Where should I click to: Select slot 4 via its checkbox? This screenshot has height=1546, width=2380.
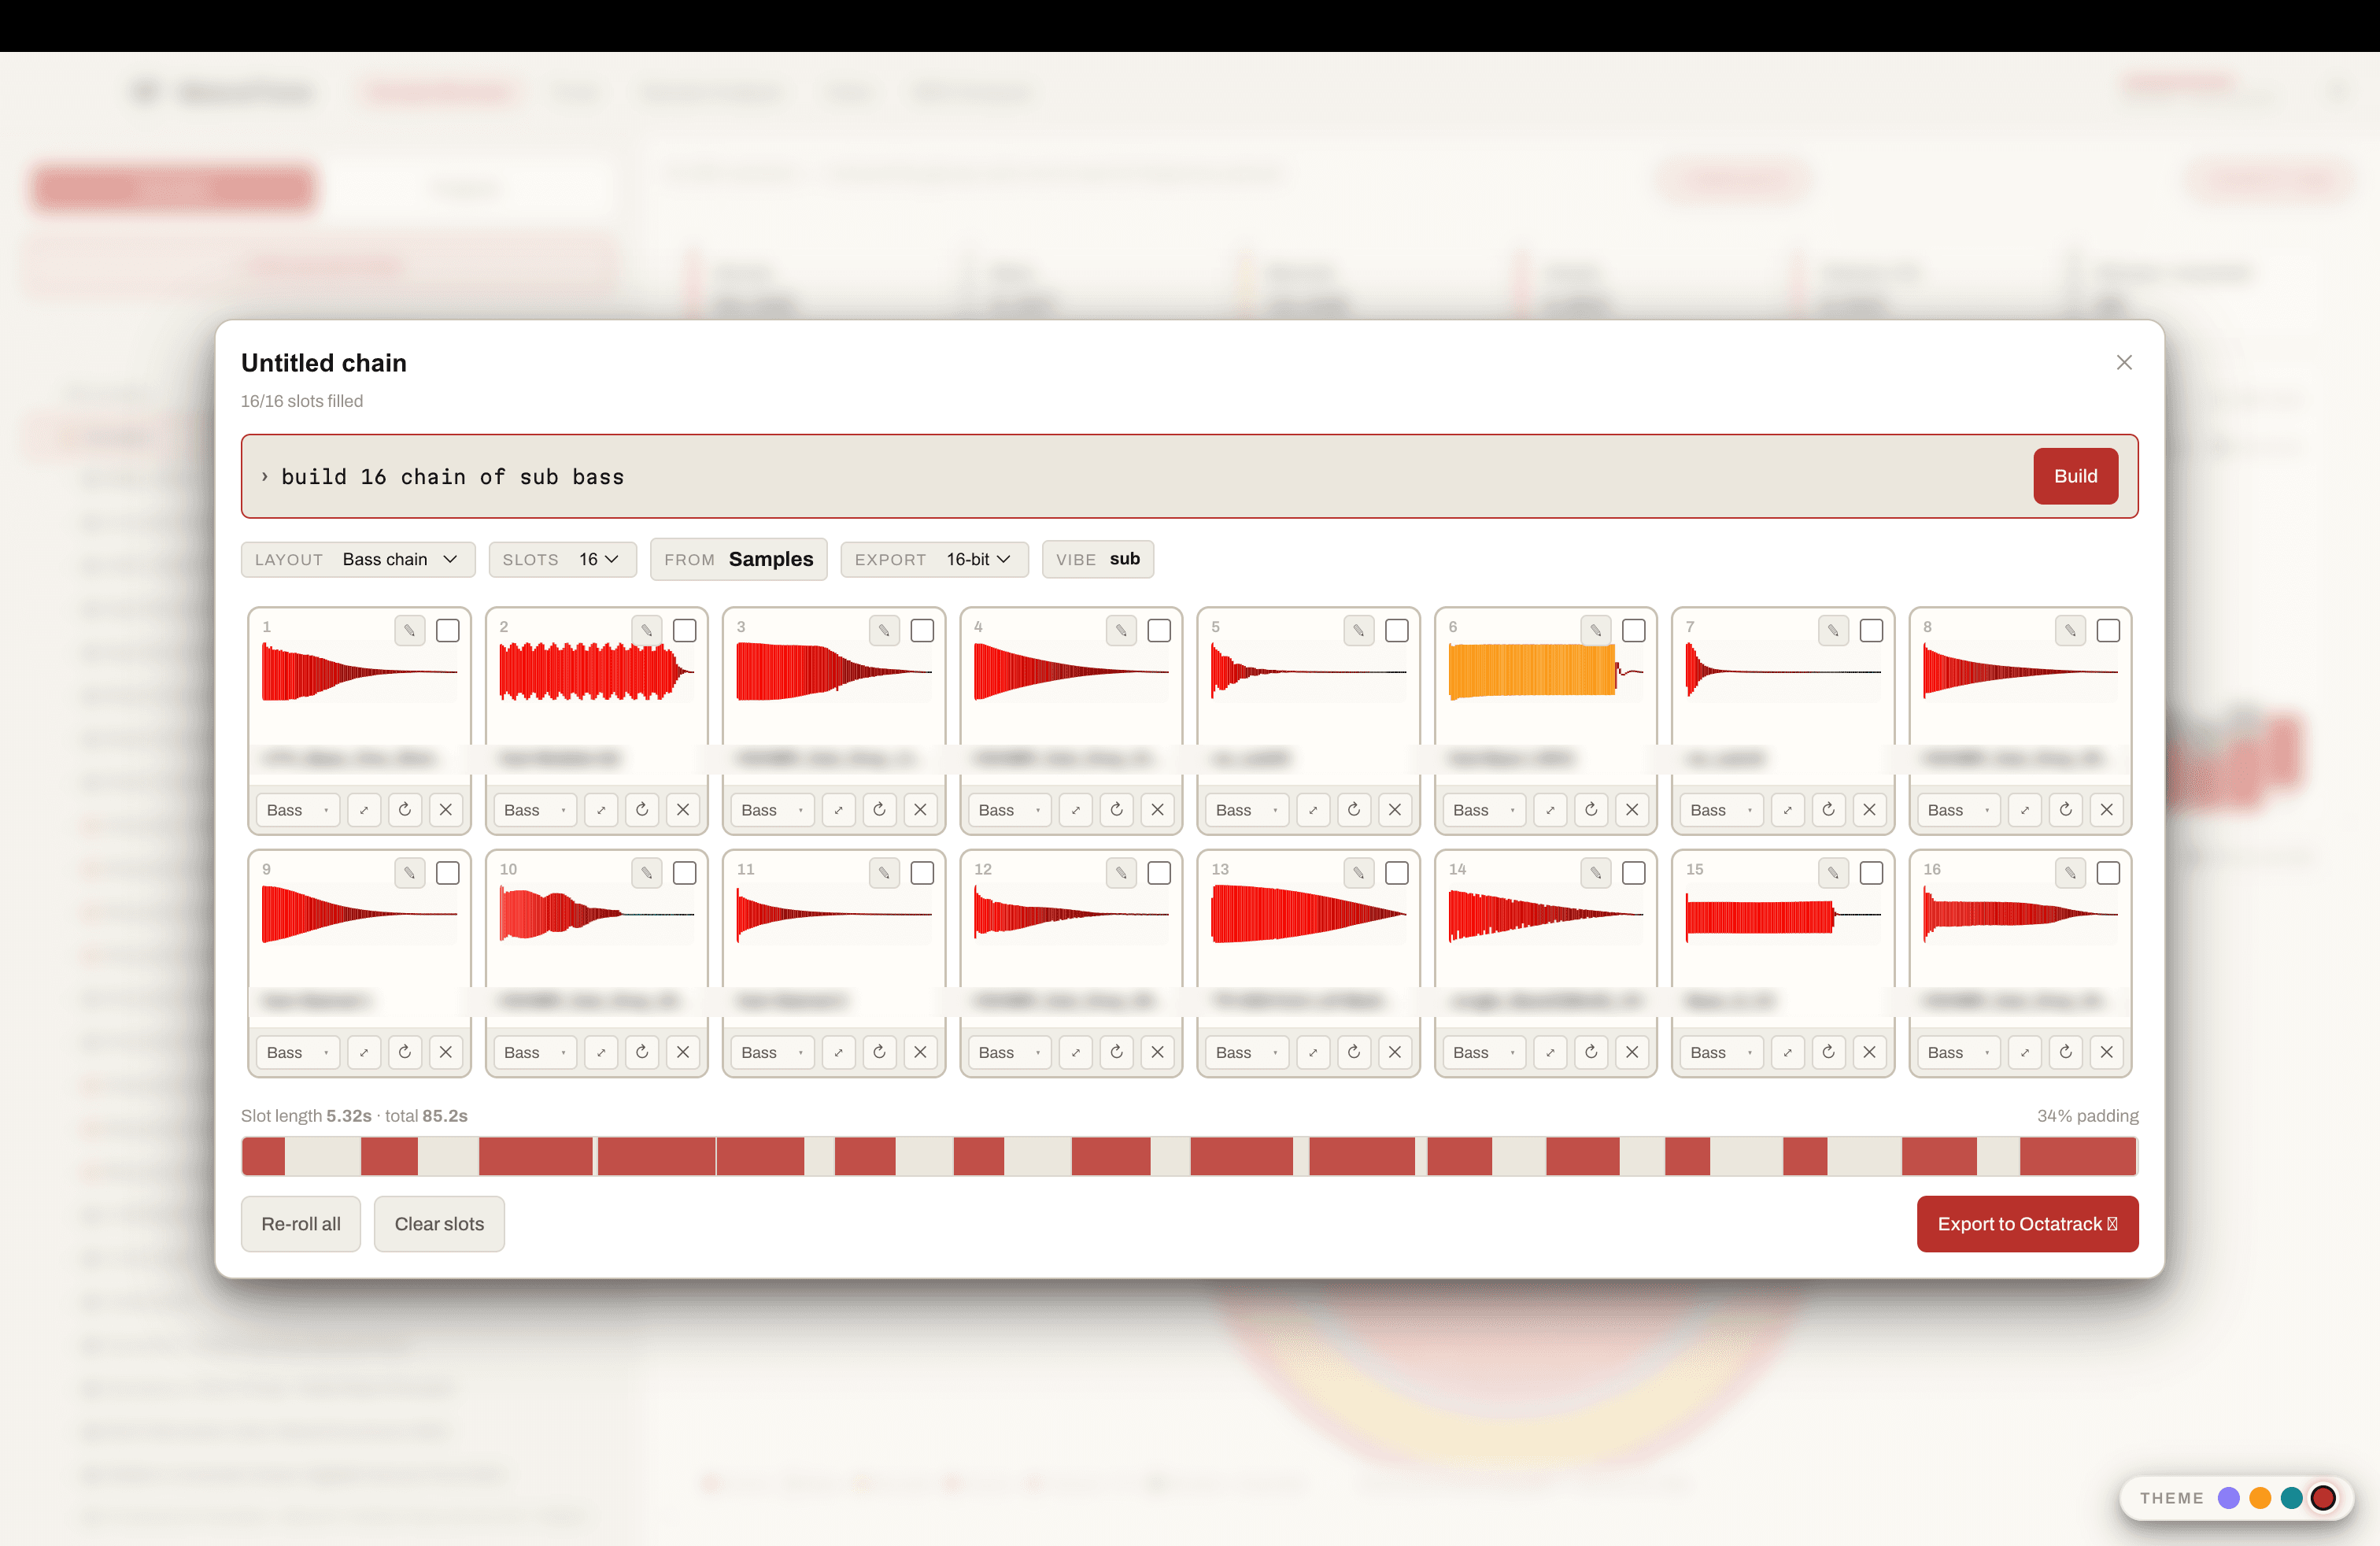pos(1159,630)
